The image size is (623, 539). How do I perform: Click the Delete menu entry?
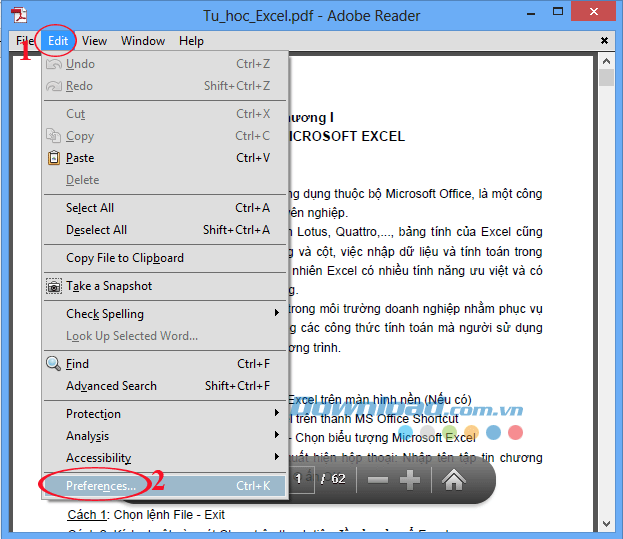[164, 180]
